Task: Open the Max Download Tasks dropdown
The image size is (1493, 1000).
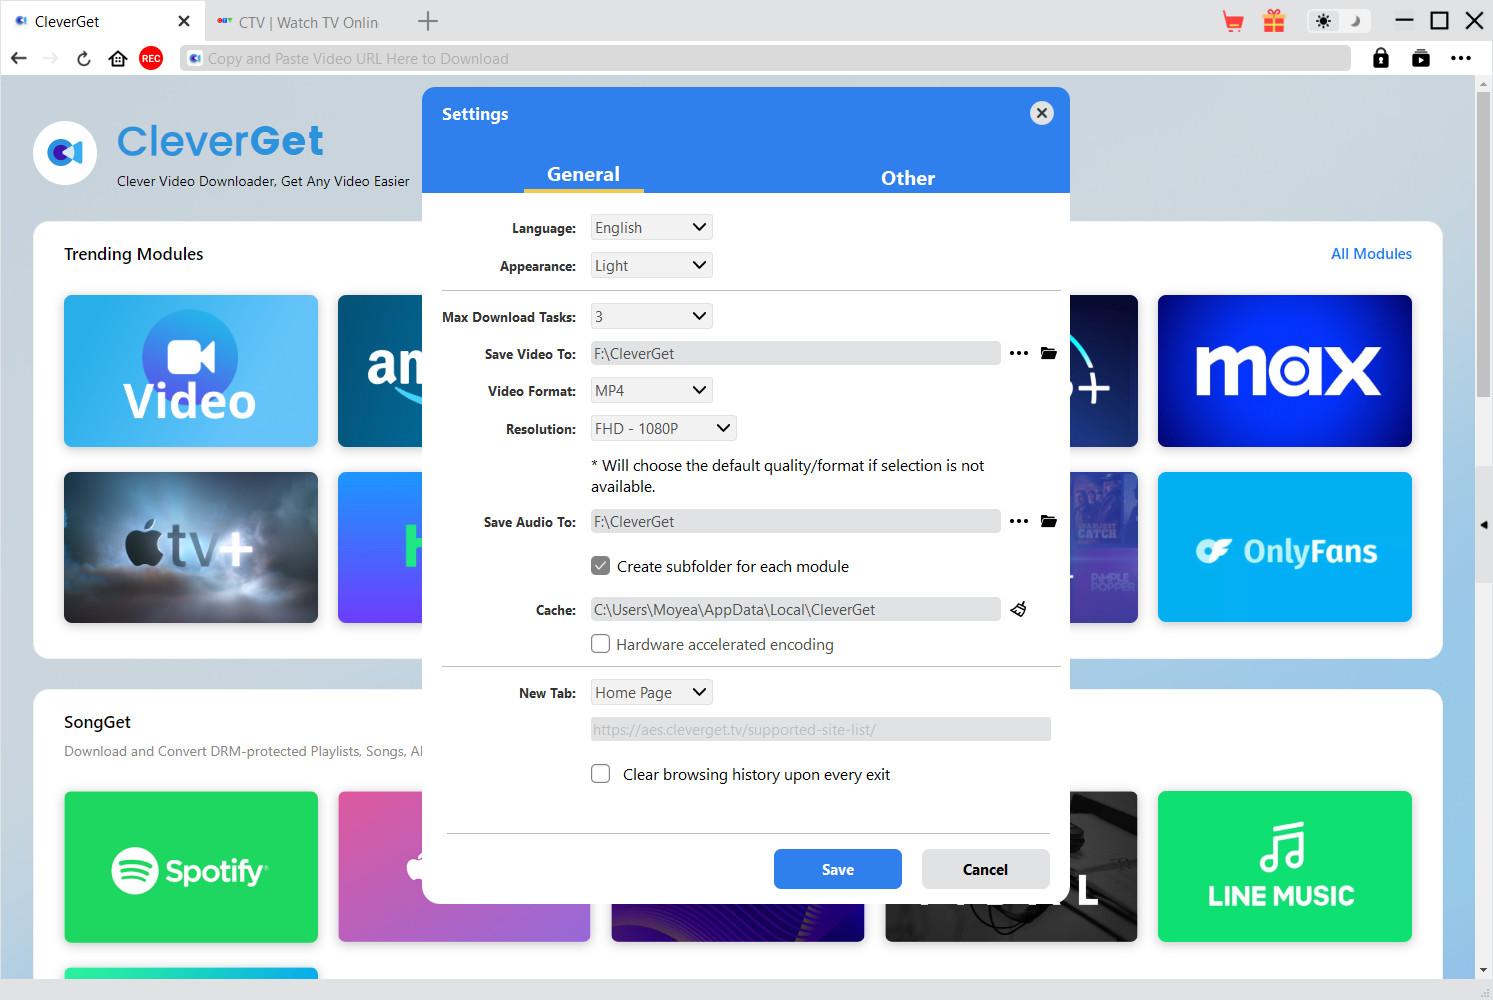Action: tap(652, 317)
